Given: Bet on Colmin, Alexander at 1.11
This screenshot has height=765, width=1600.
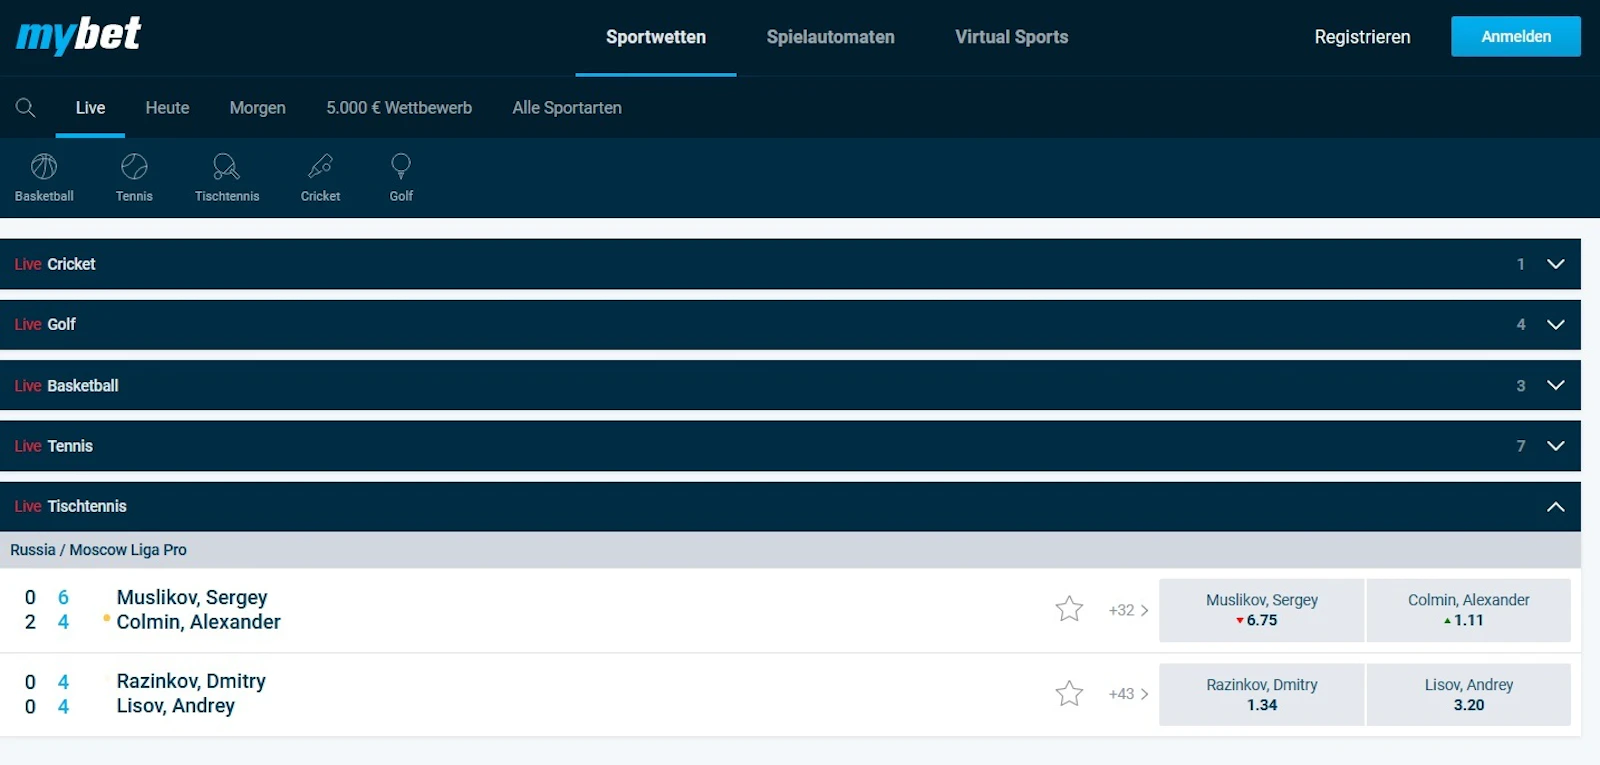Looking at the screenshot, I should 1468,610.
